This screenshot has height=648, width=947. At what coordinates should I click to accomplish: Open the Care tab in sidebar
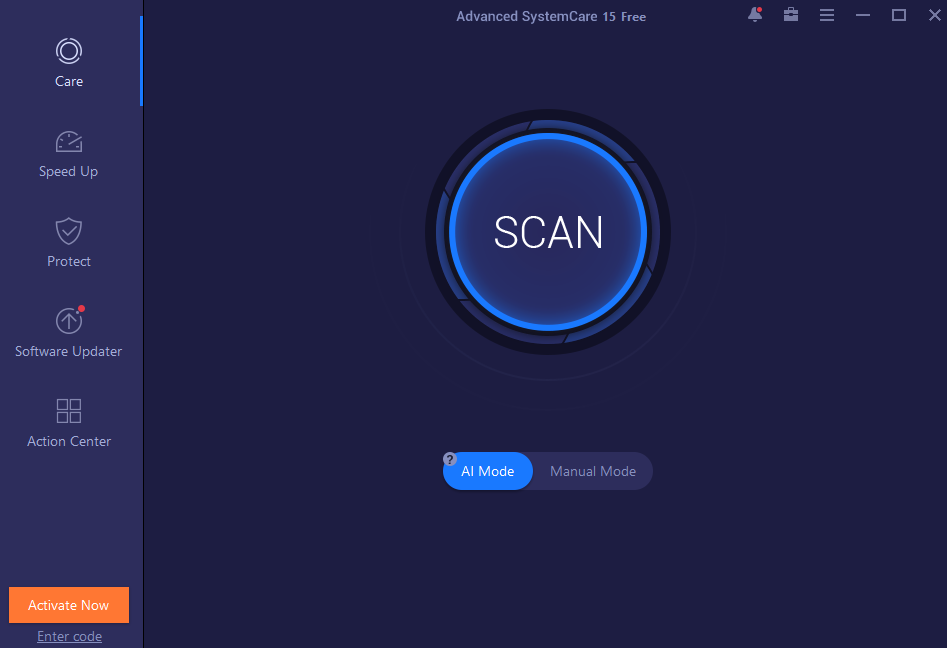pos(69,63)
